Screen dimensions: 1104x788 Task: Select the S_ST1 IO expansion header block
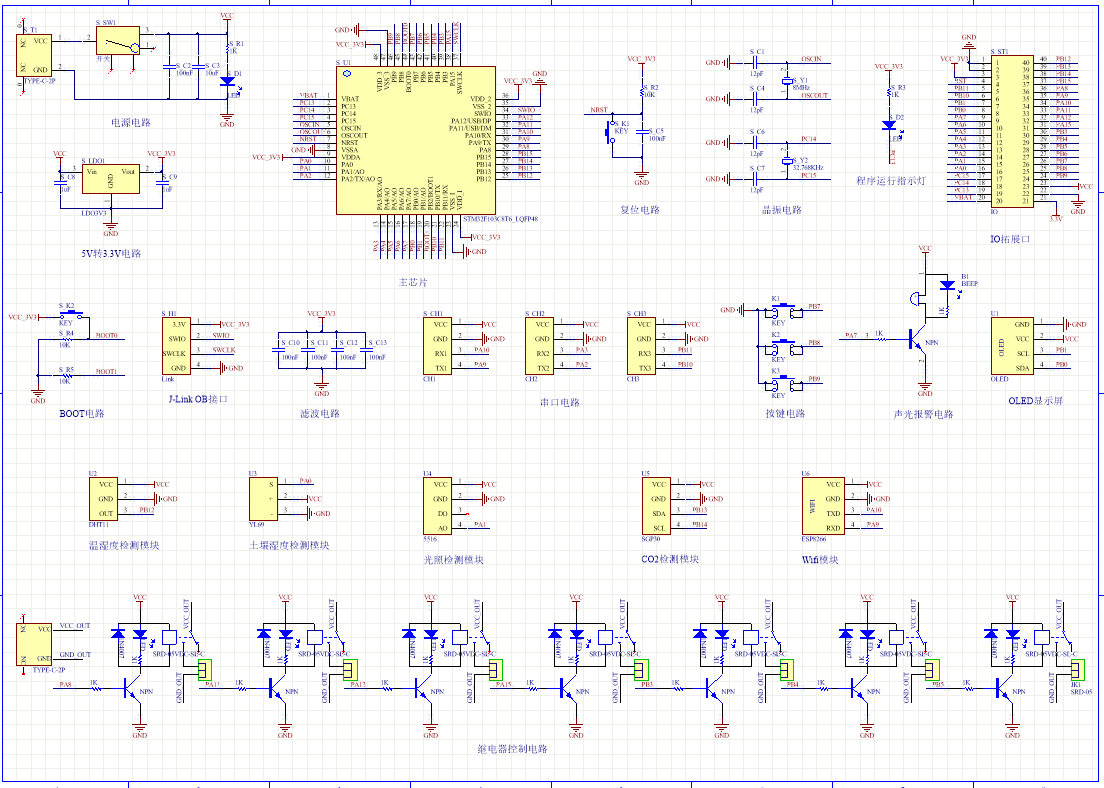click(1012, 132)
